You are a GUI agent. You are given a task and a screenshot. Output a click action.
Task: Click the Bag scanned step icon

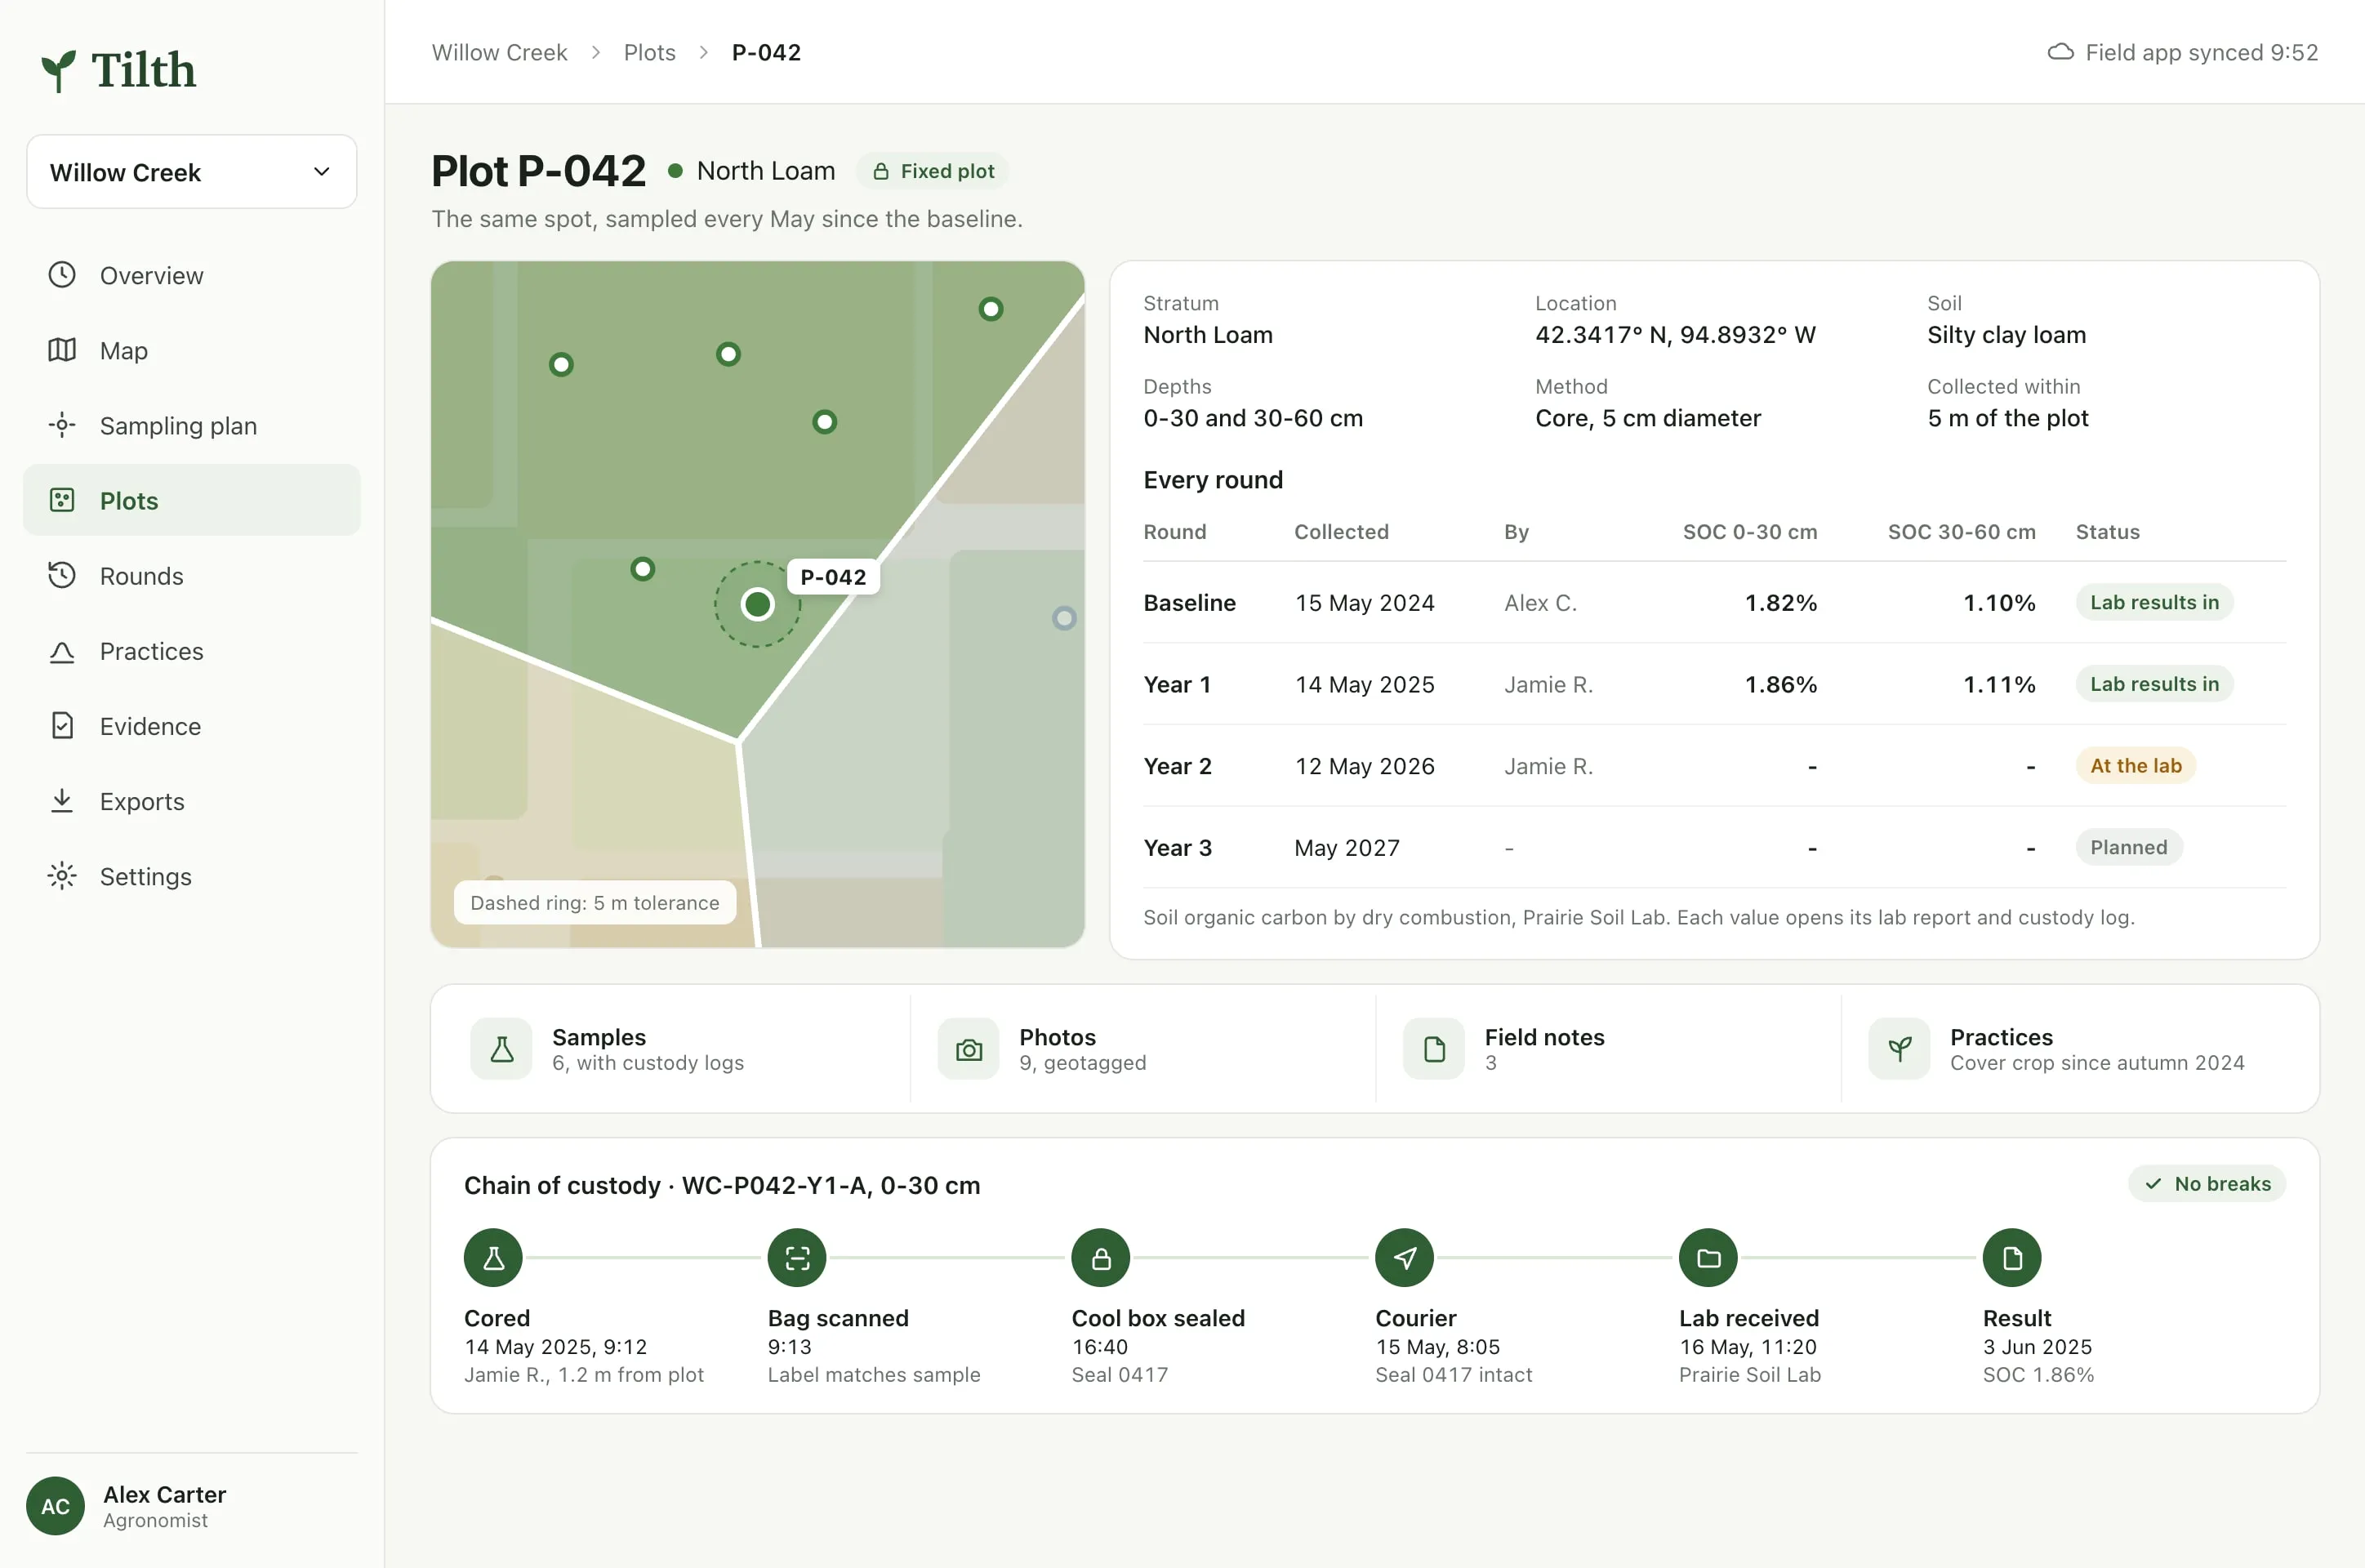coord(797,1258)
